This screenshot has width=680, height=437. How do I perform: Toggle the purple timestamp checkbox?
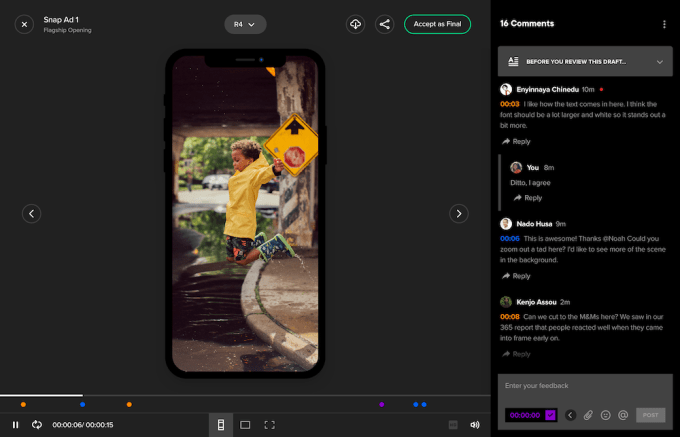pos(550,415)
